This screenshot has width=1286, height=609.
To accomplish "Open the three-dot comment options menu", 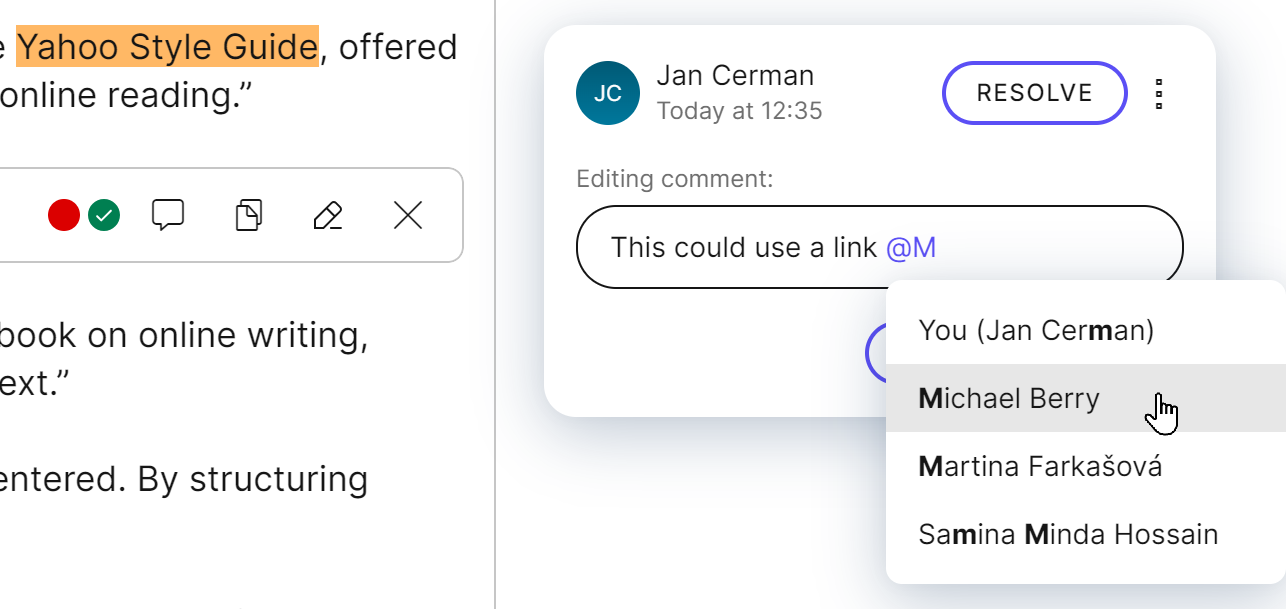I will point(1159,93).
